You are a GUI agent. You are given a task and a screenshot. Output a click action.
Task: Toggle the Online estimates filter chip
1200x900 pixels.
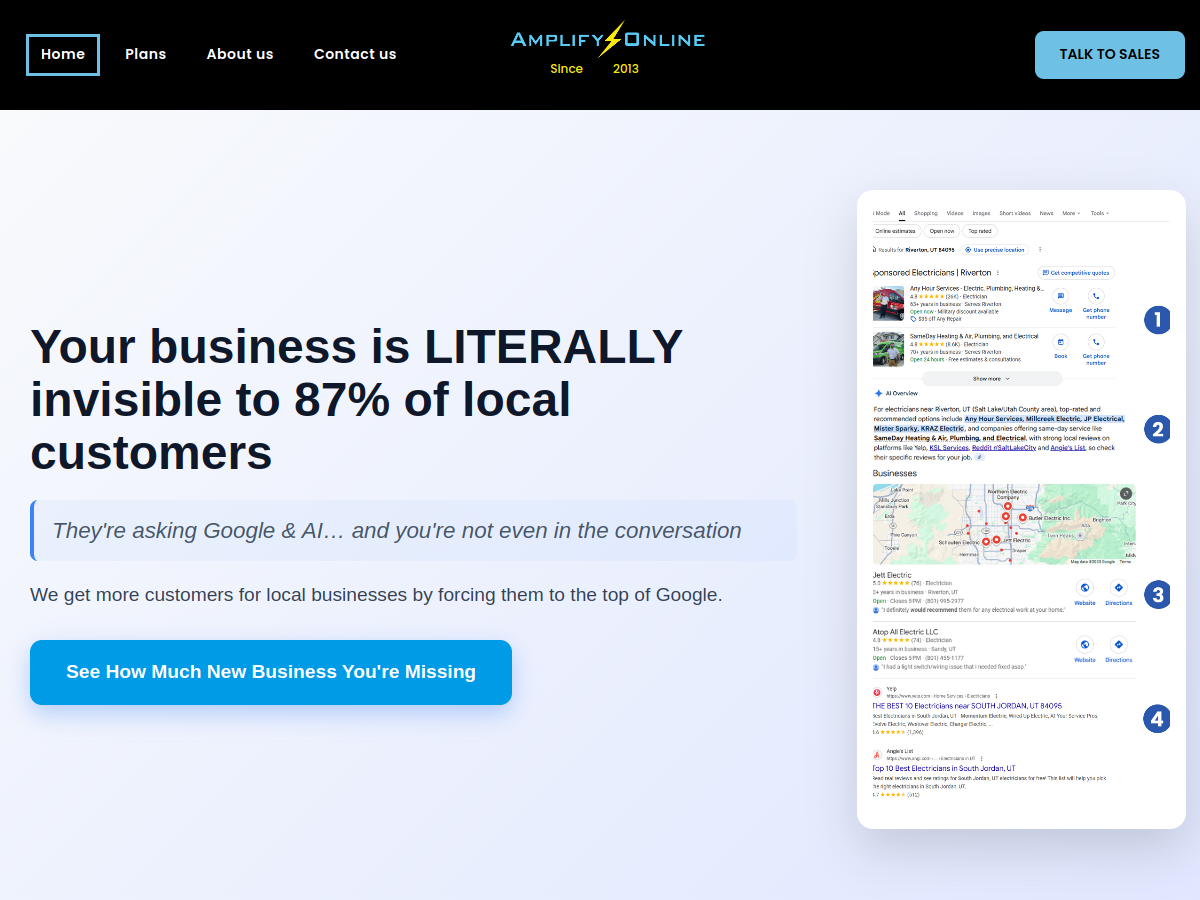(896, 231)
